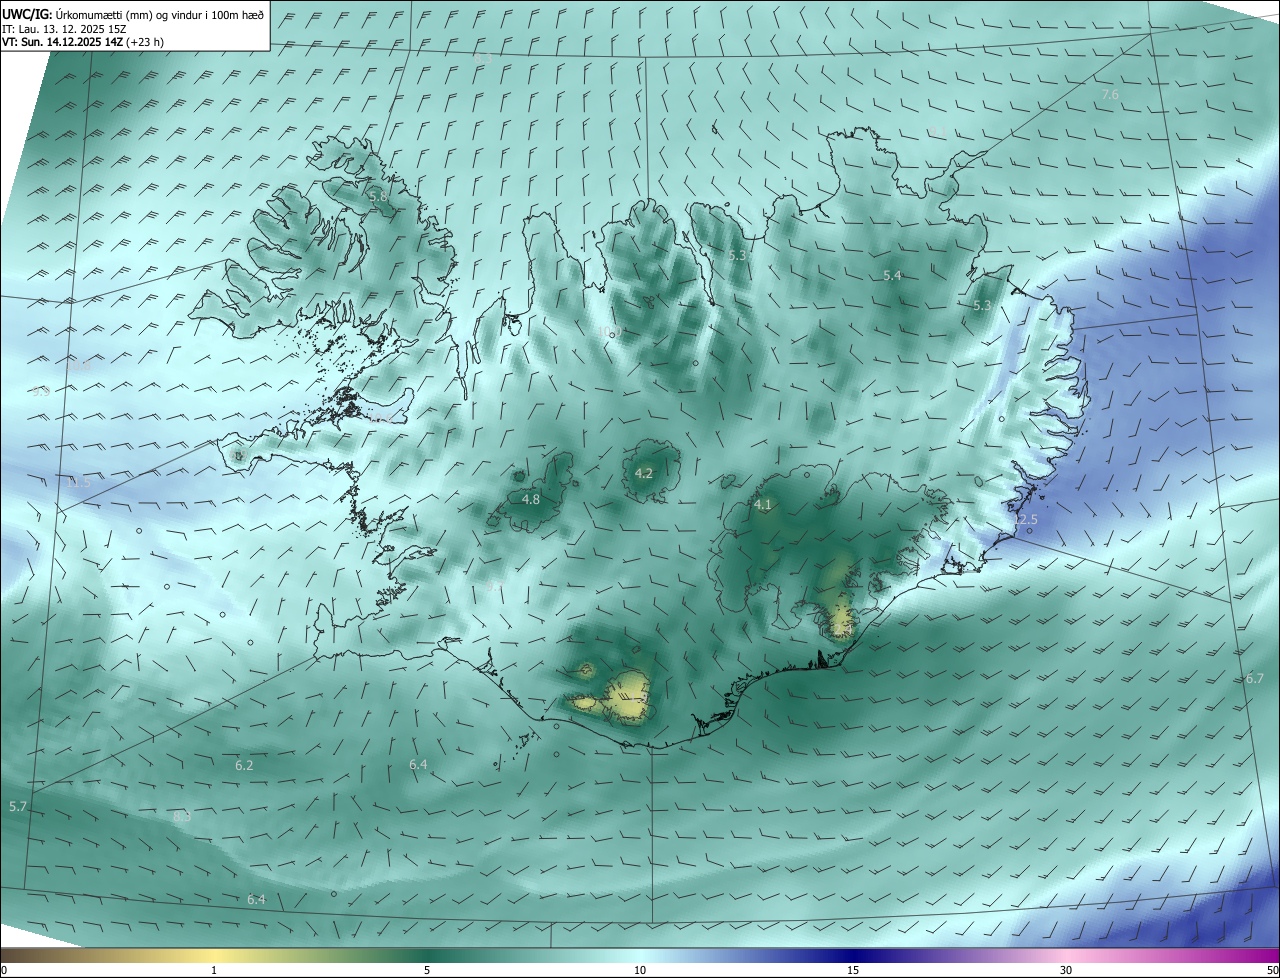Select the 'IT: Lau. 13. 12. 2025 15Z' line

pyautogui.click(x=64, y=29)
